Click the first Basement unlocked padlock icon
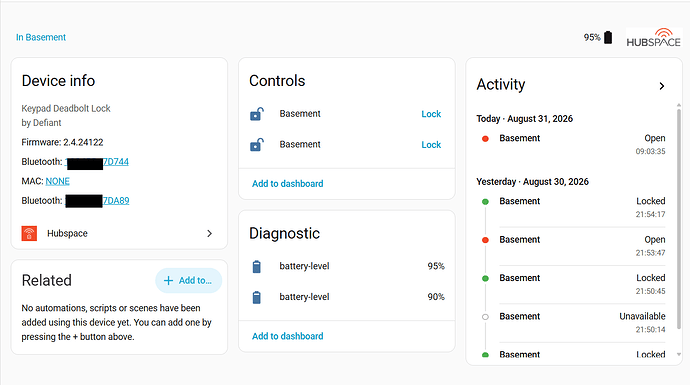The width and height of the screenshot is (690, 385). [x=257, y=114]
